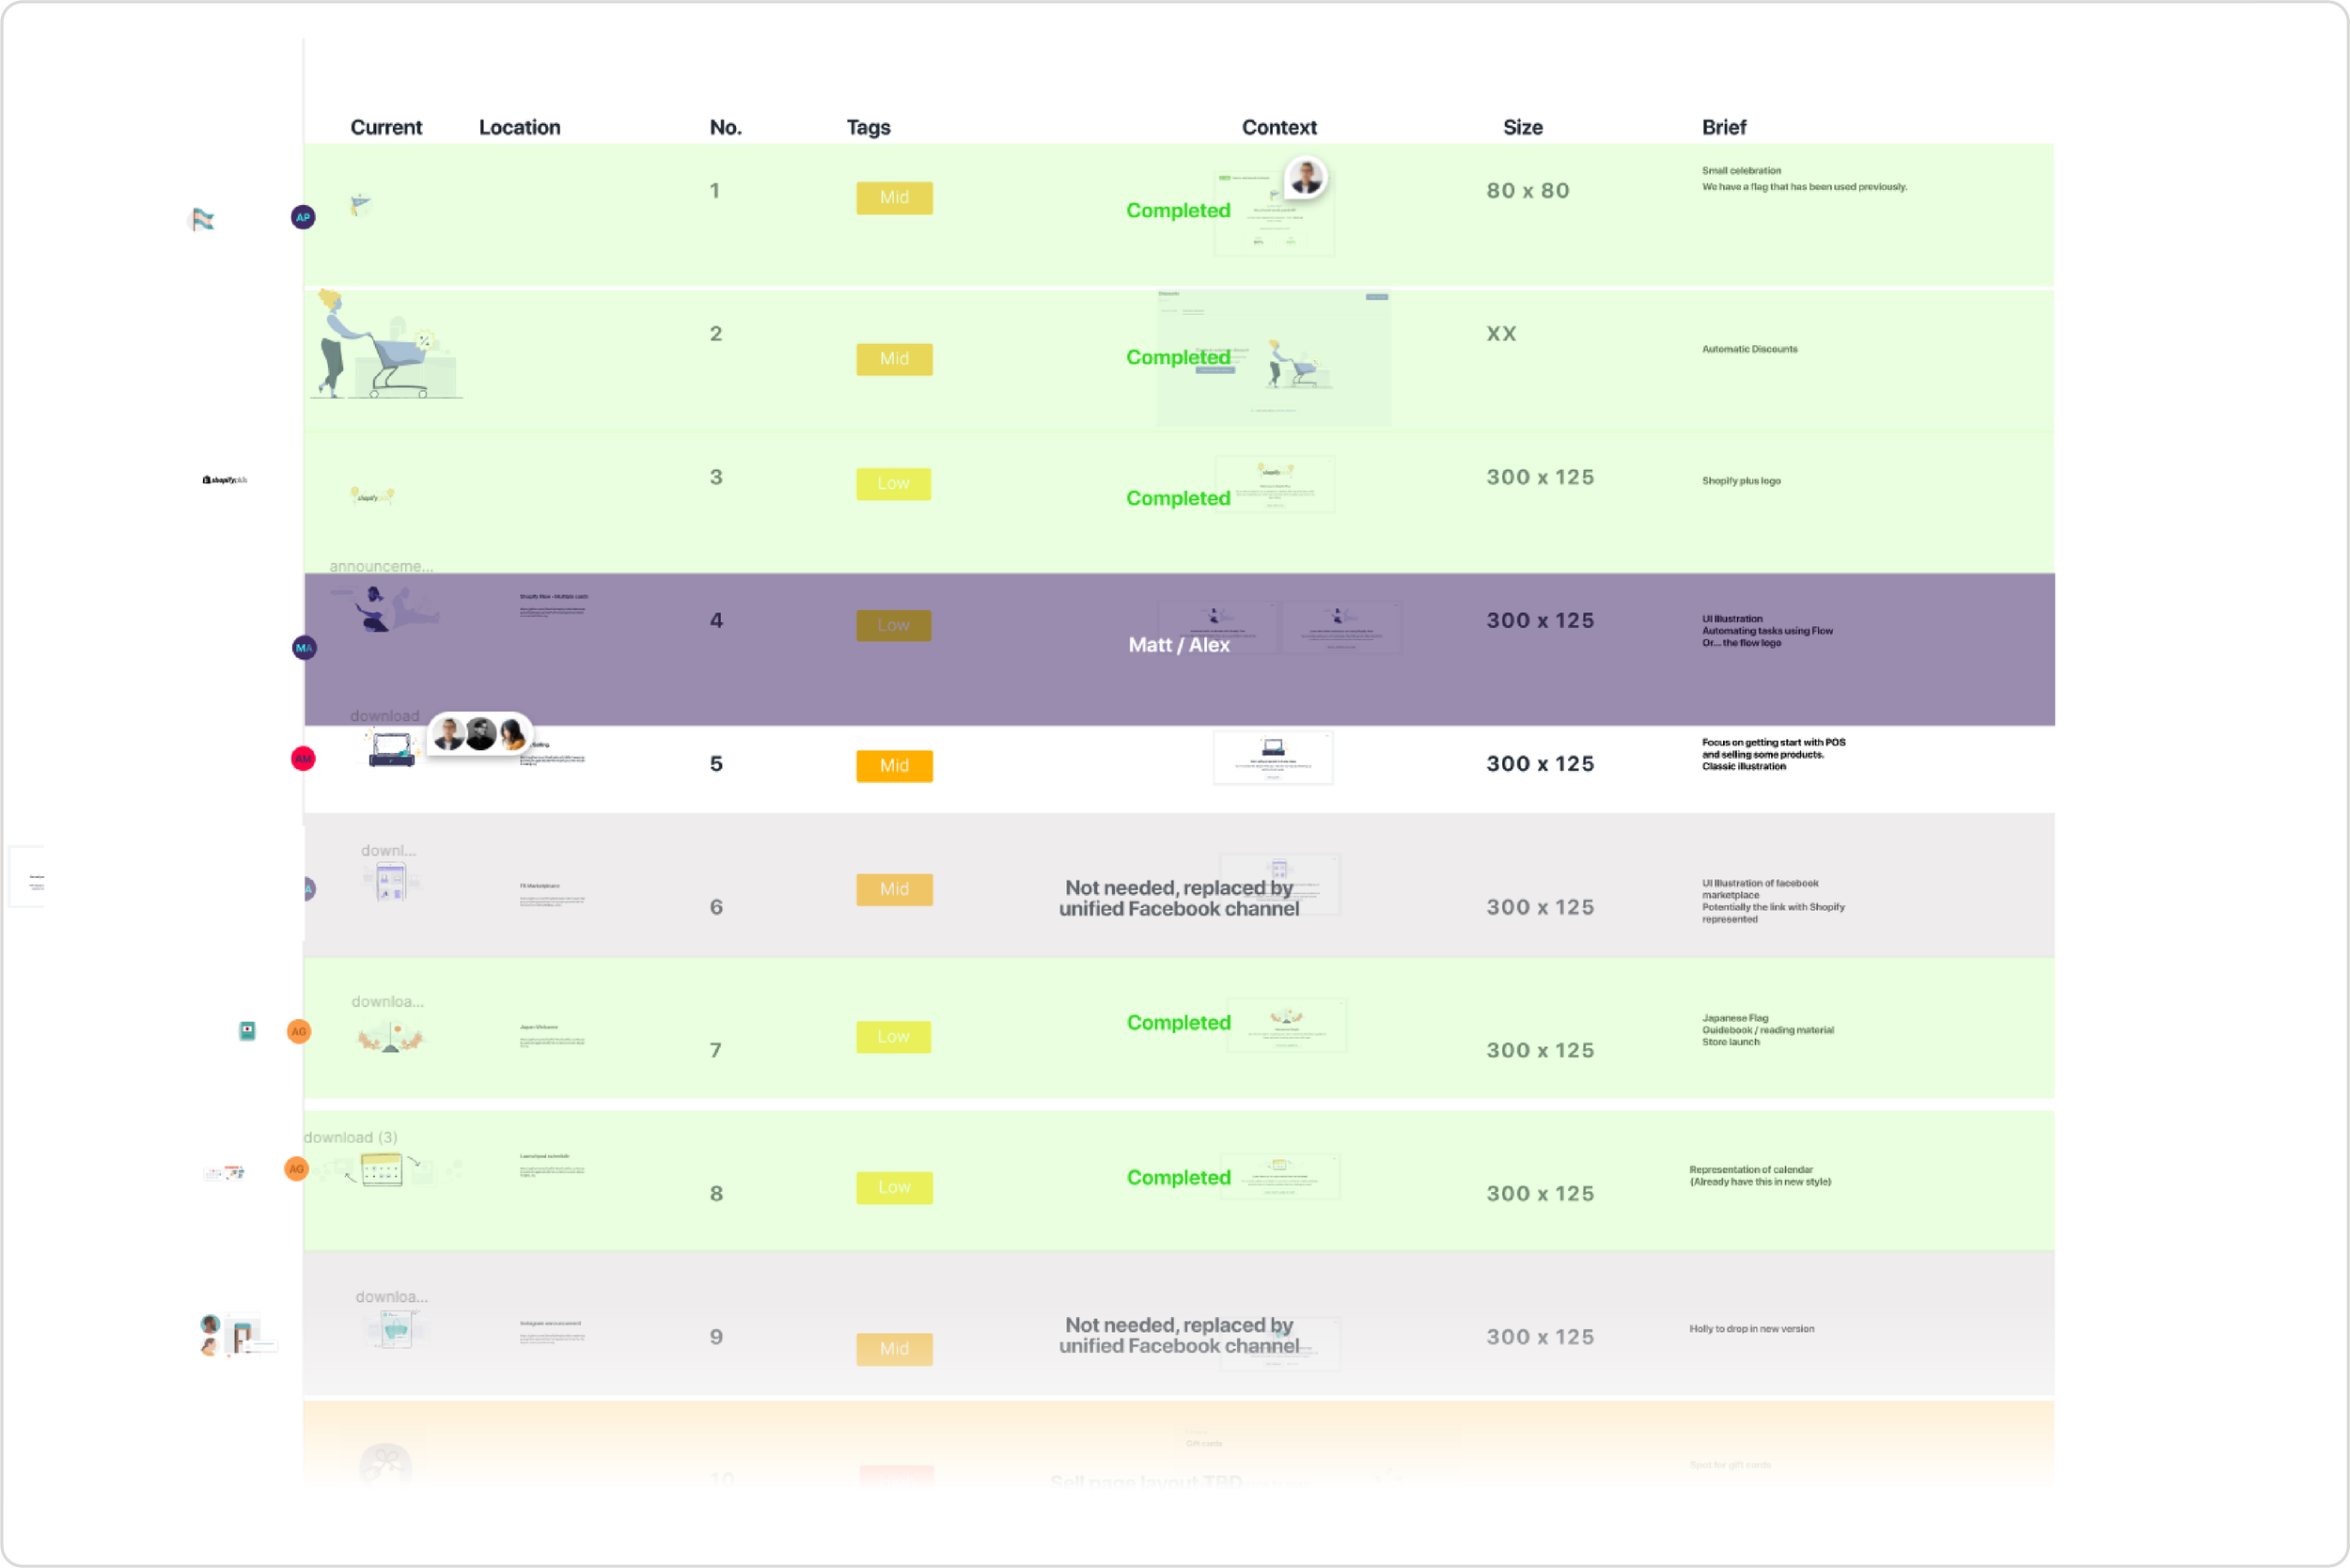
Task: Click the MA avatar badge on row 4
Action: [x=304, y=648]
